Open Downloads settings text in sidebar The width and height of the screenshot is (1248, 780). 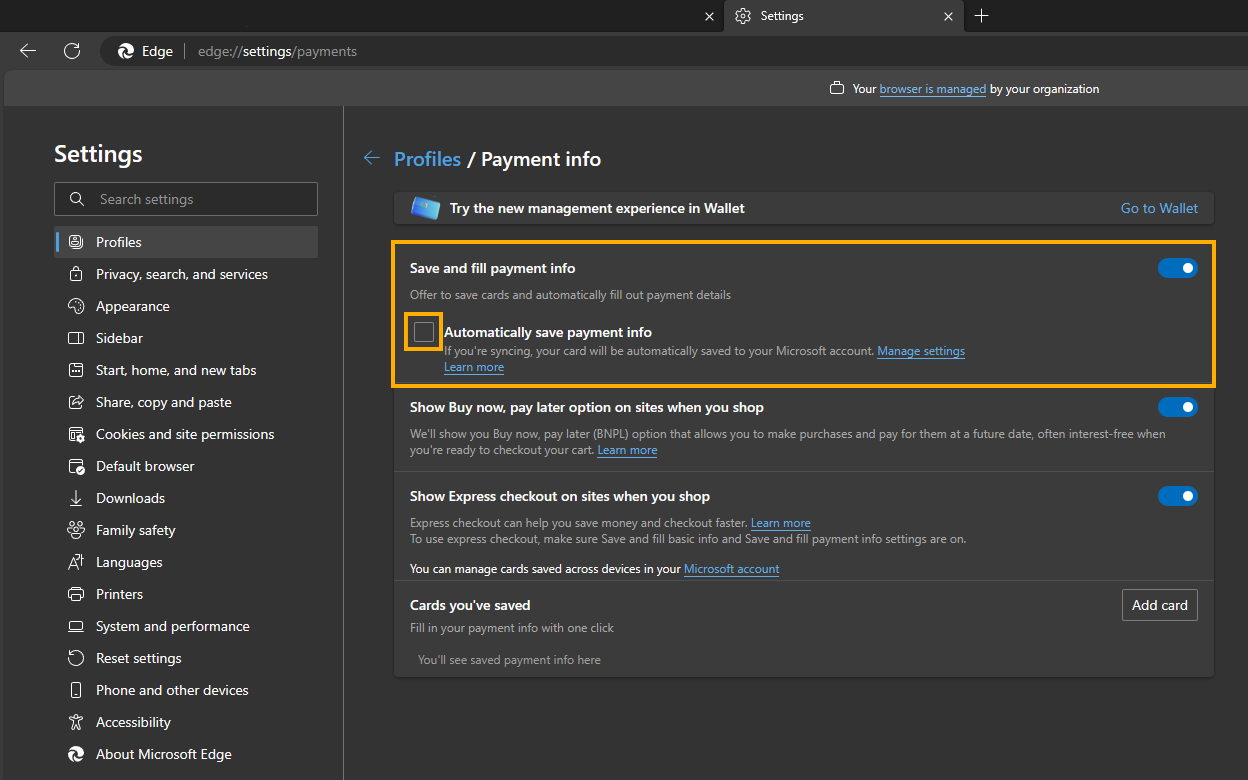(130, 498)
